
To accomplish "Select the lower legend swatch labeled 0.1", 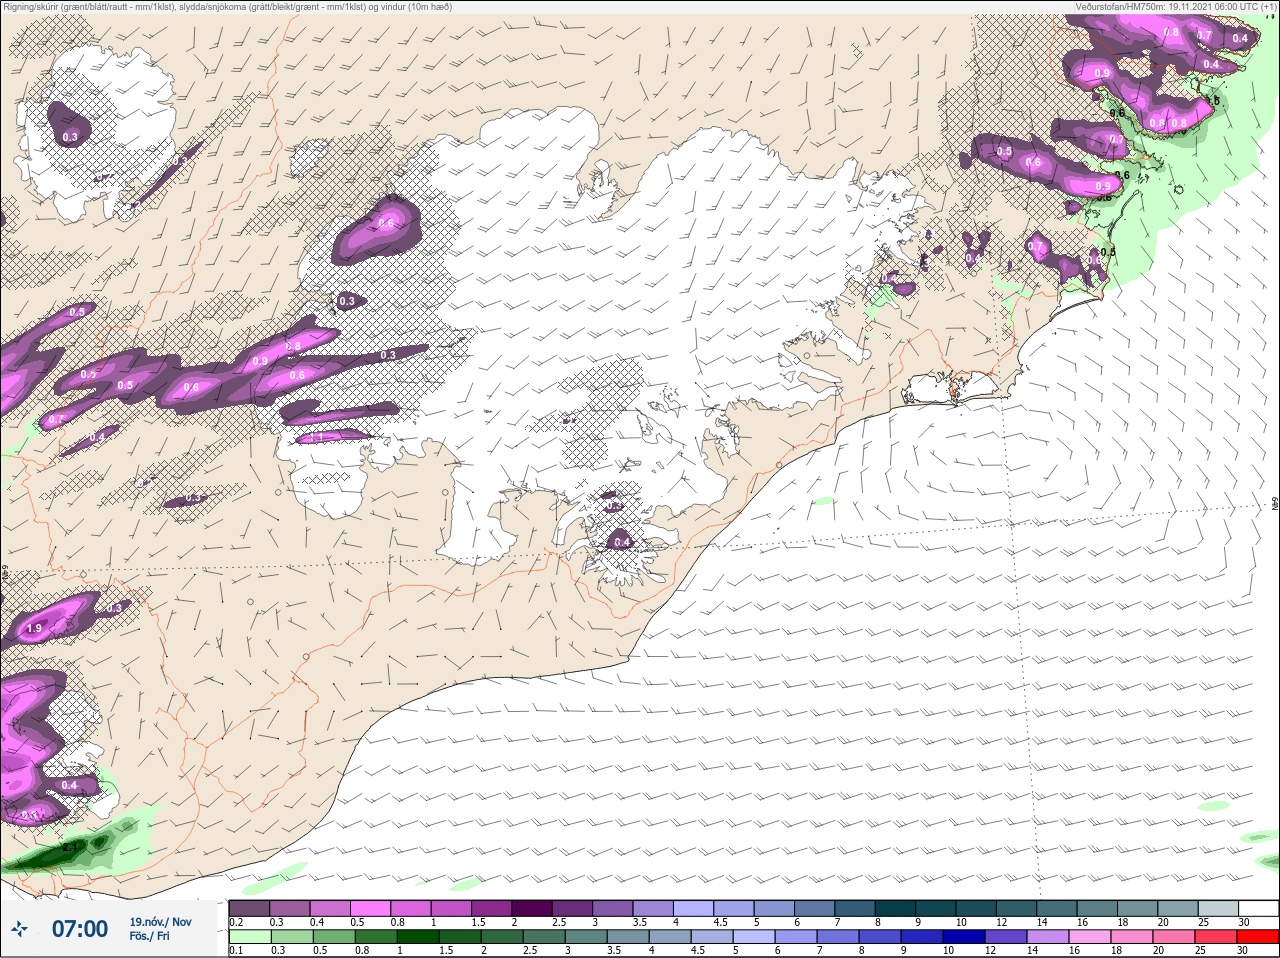I will [x=249, y=937].
